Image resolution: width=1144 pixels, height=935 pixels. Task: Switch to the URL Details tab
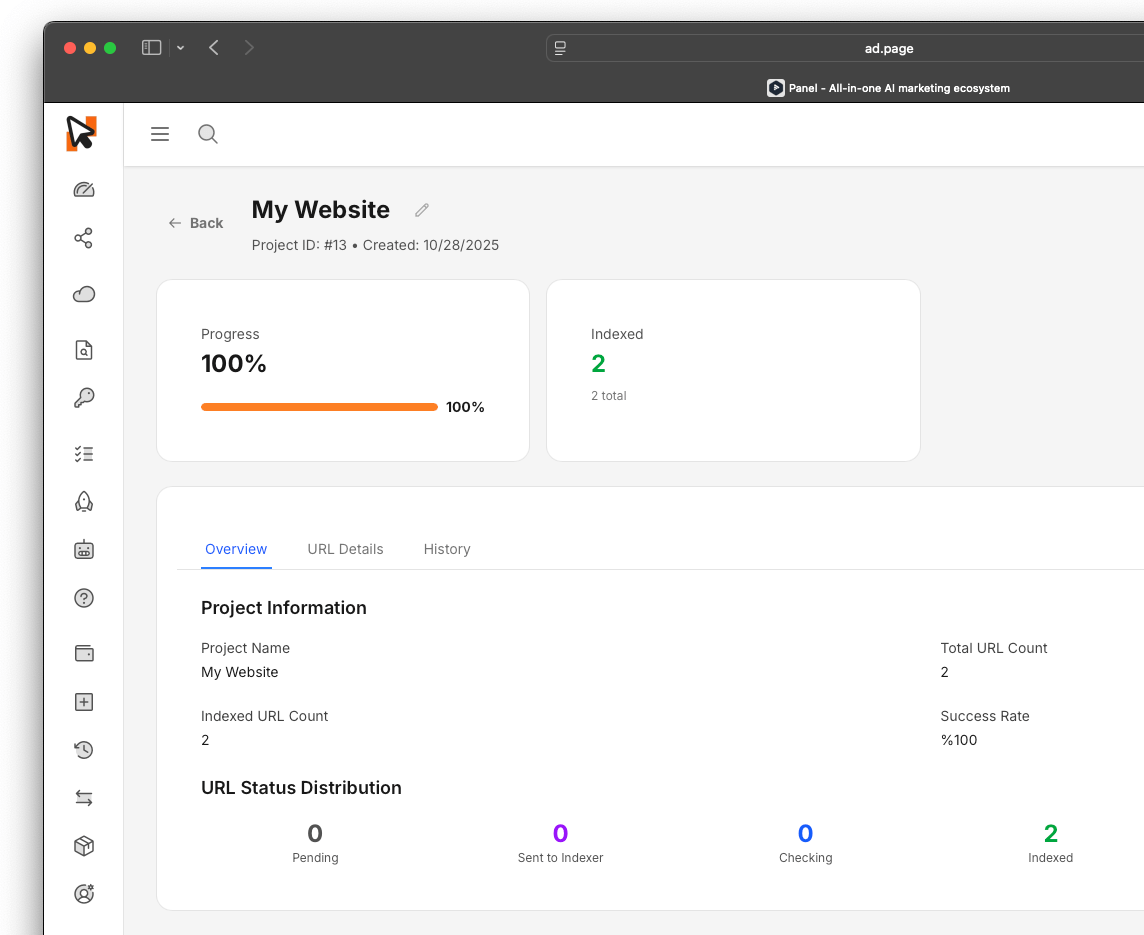(345, 549)
